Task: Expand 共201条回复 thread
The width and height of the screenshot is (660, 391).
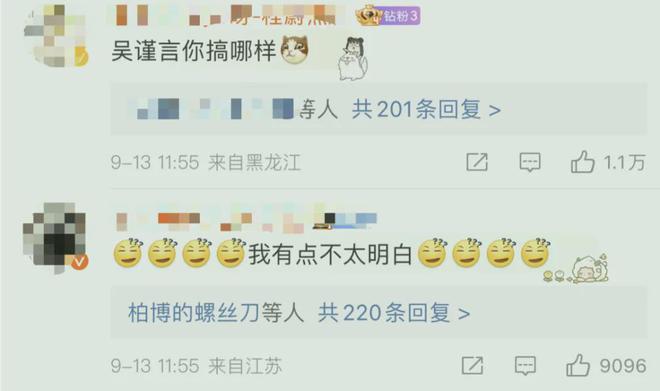Action: [x=426, y=110]
